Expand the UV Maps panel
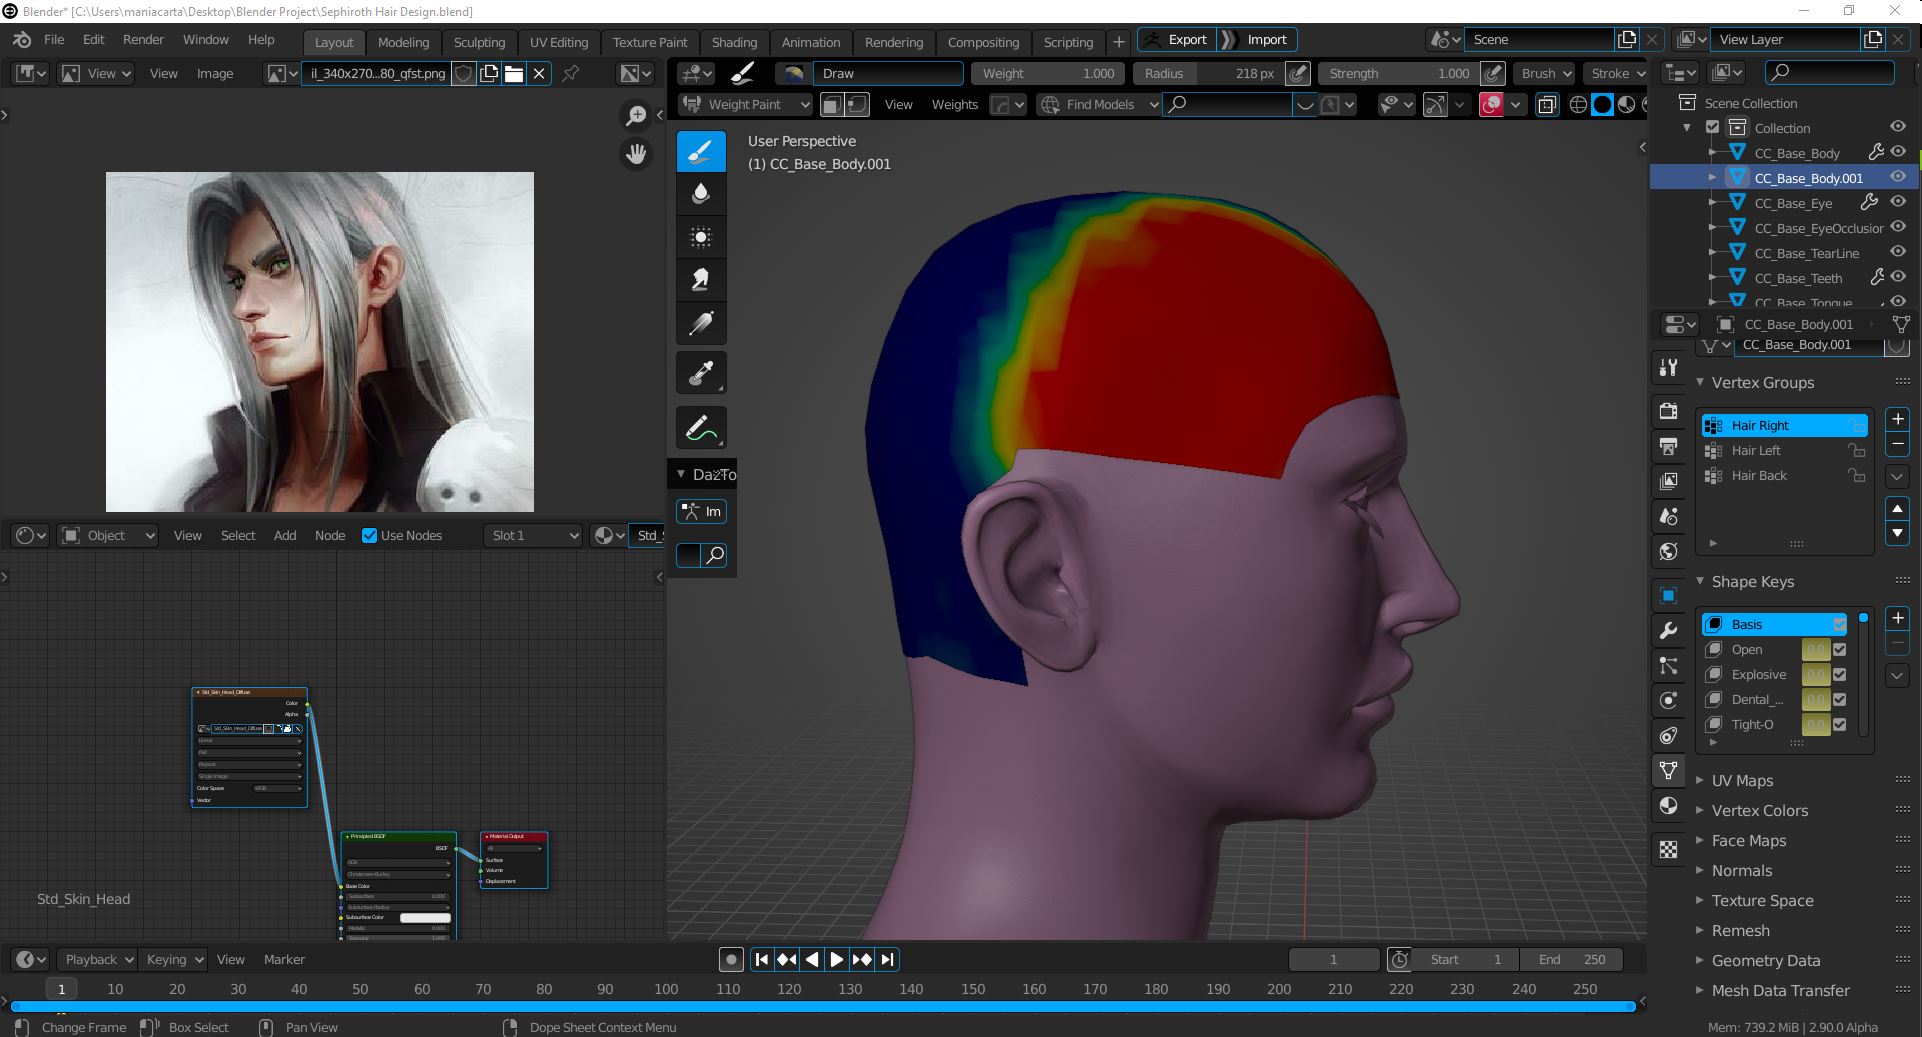 pyautogui.click(x=1741, y=780)
